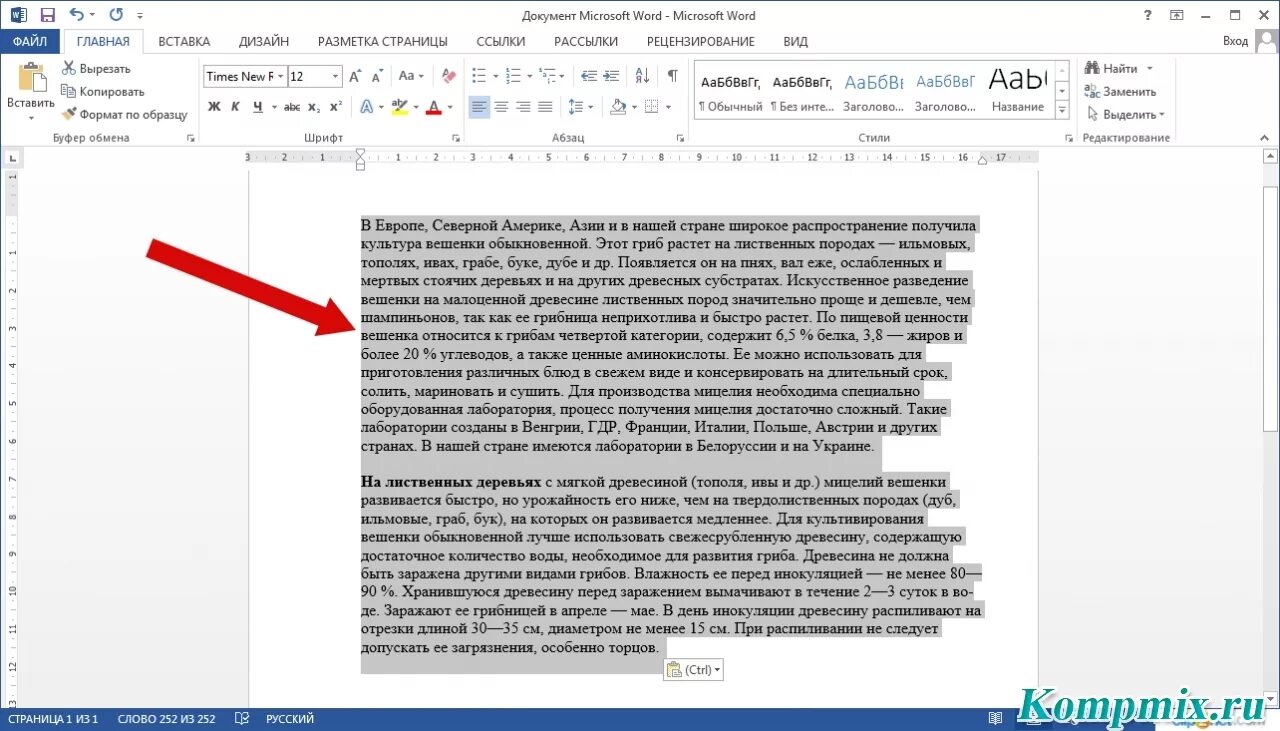Open the font size 12 dropdown

click(x=336, y=76)
